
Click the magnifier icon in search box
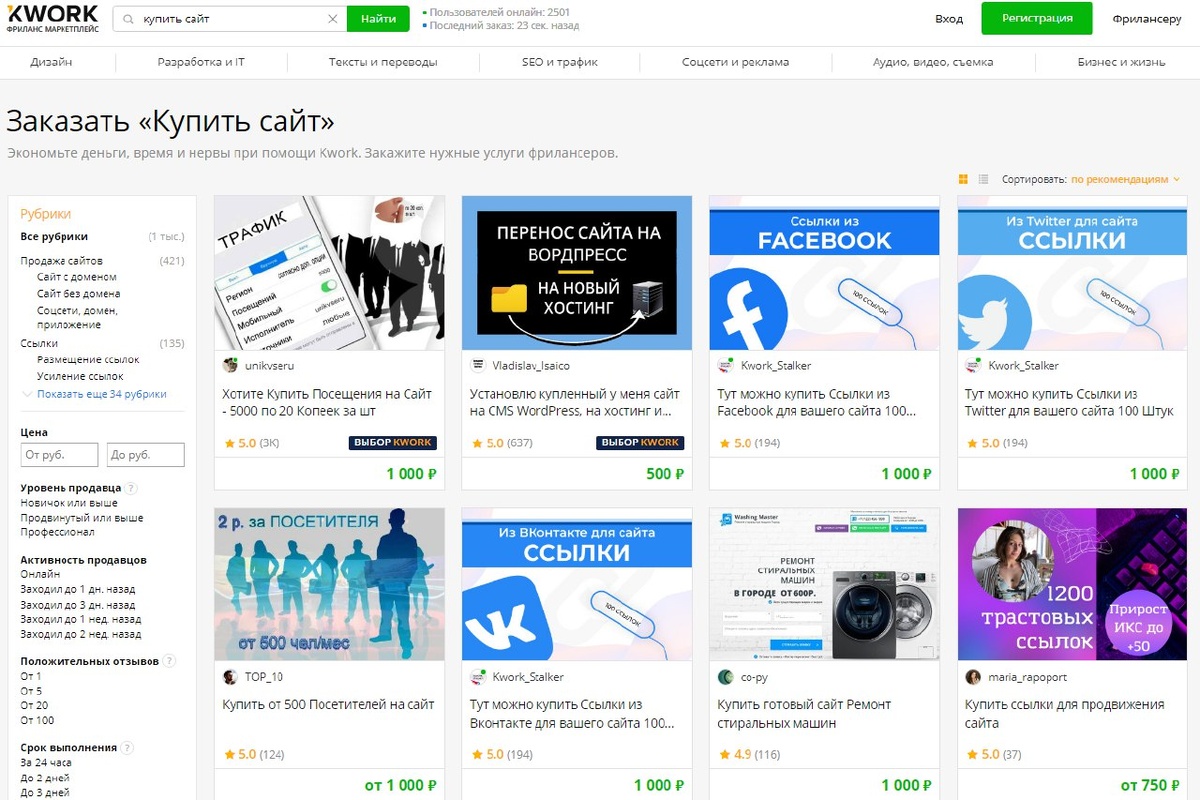tap(128, 19)
